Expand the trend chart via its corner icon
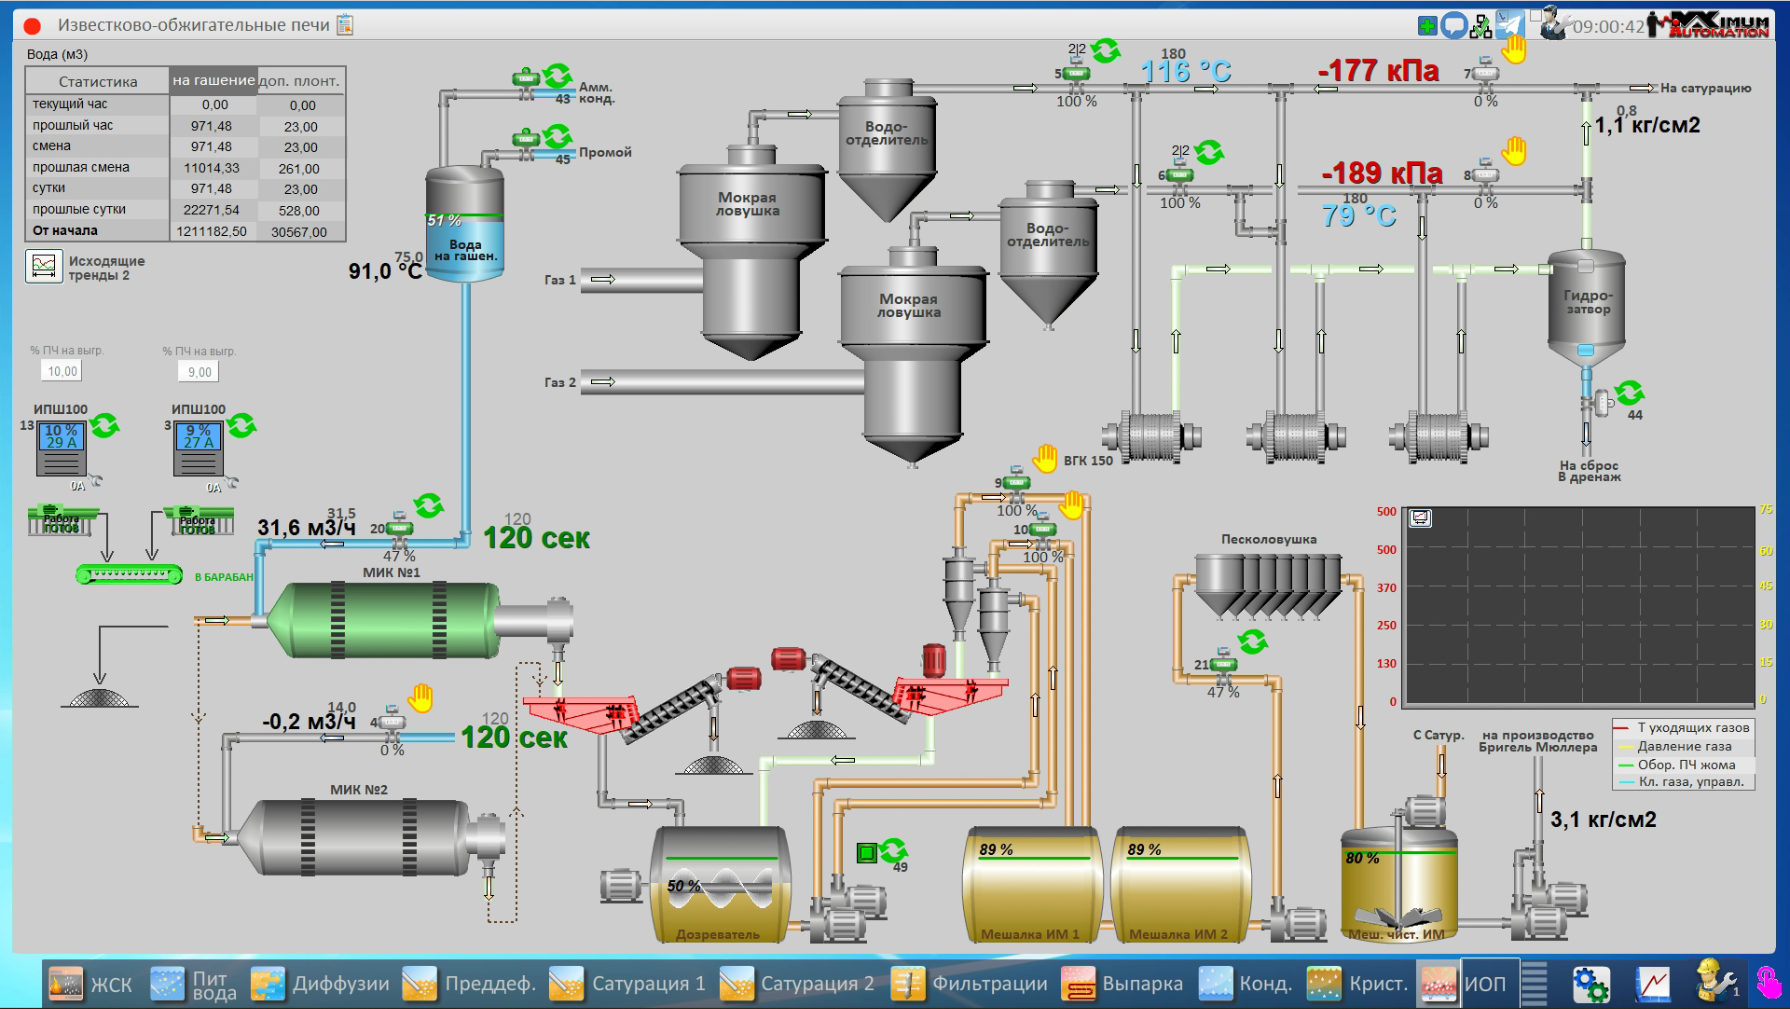The height and width of the screenshot is (1009, 1790). (x=1420, y=518)
